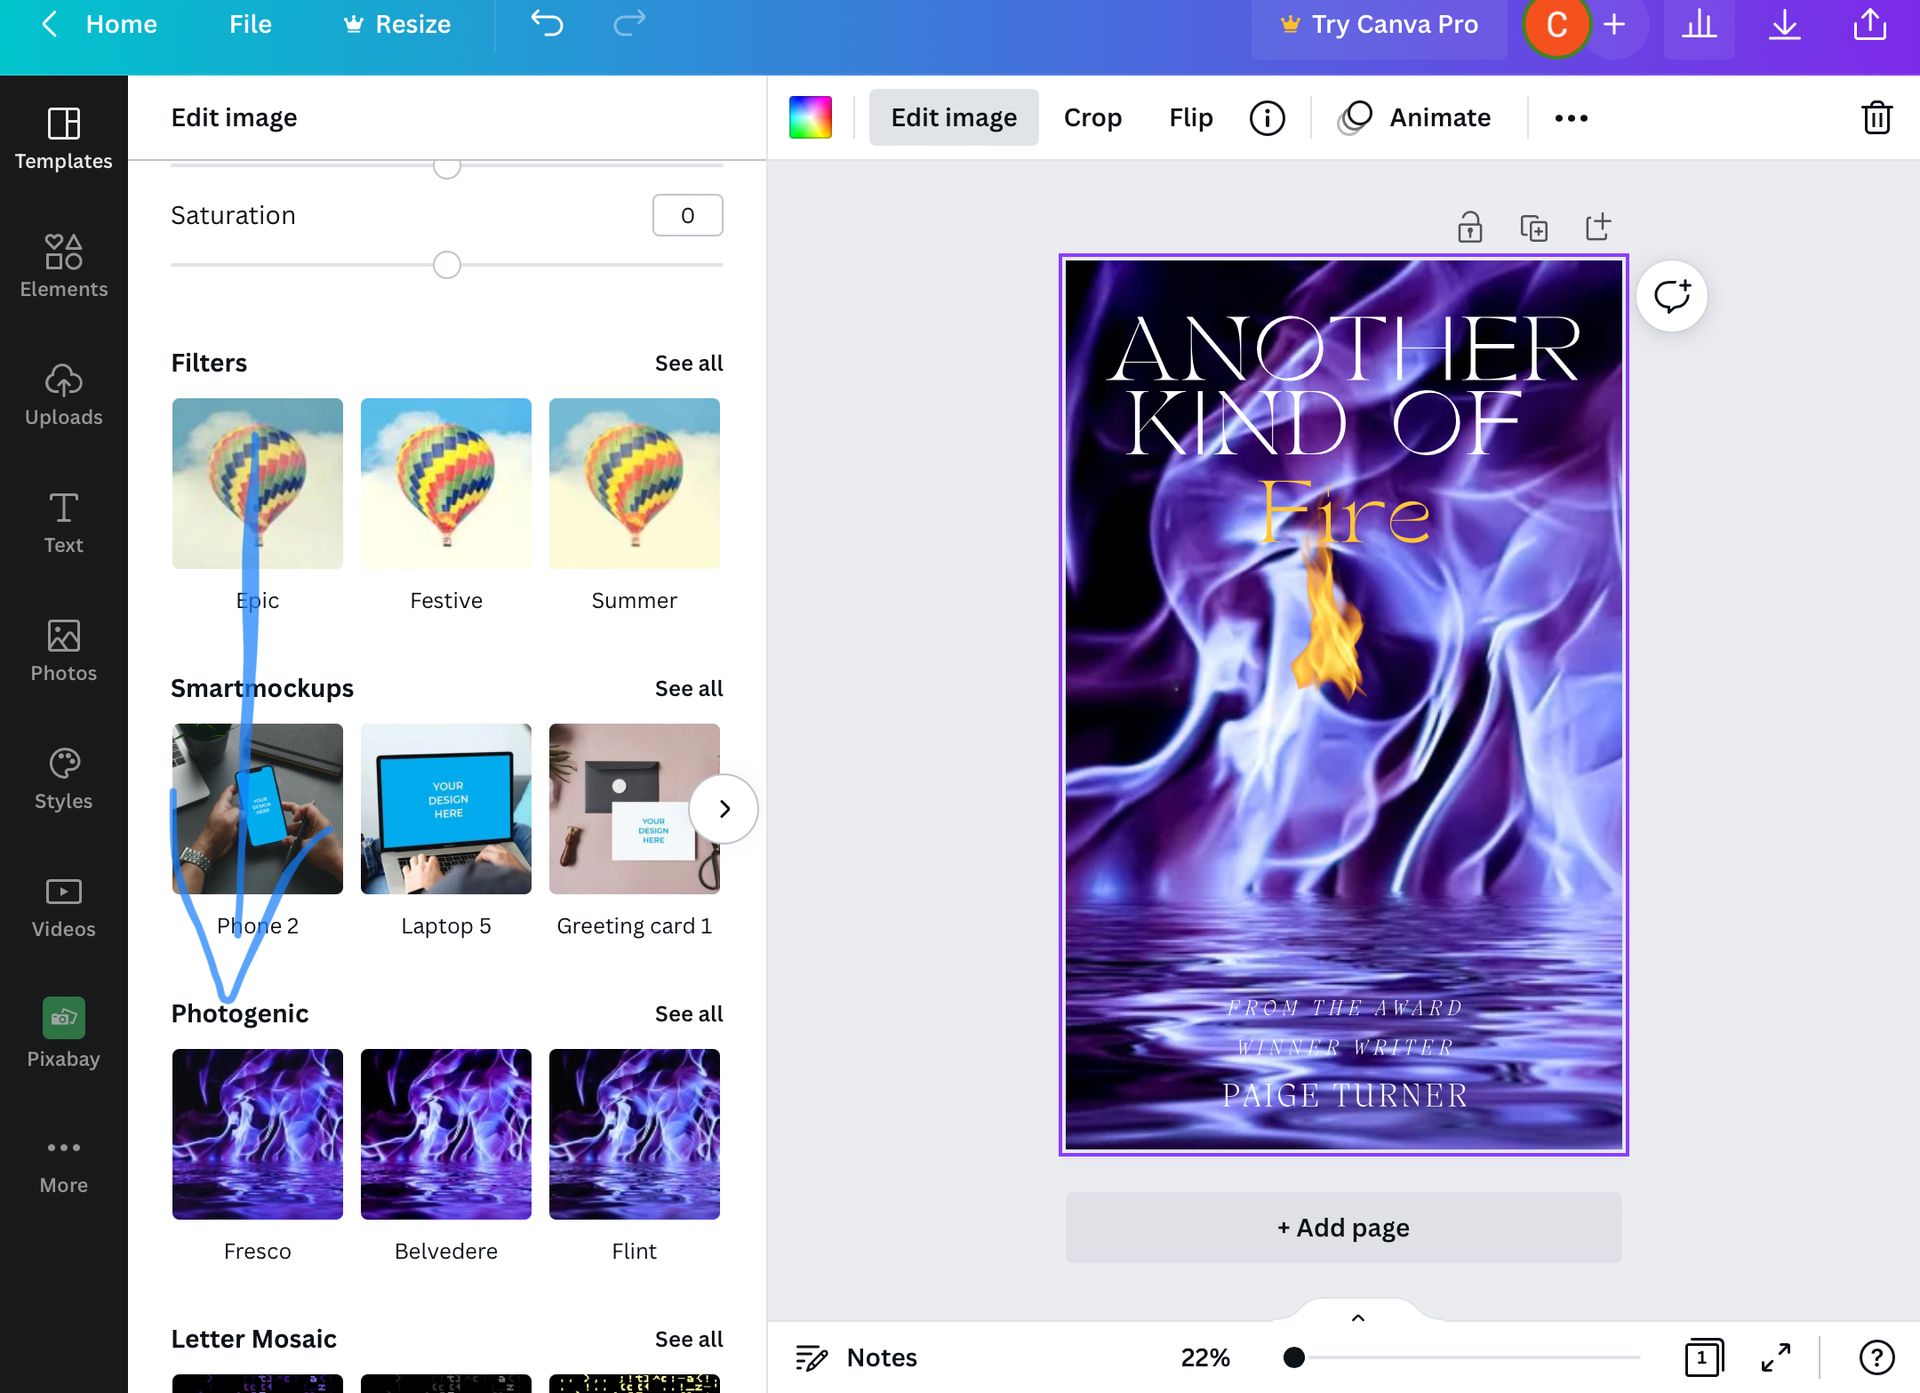Screen dimensions: 1920x1393
Task: See all Letter Mosaic effects
Action: pyautogui.click(x=688, y=1339)
